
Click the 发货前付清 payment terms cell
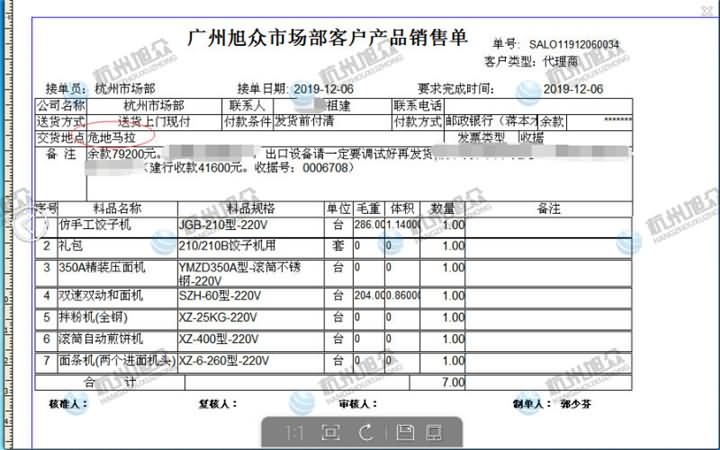[x=303, y=121]
